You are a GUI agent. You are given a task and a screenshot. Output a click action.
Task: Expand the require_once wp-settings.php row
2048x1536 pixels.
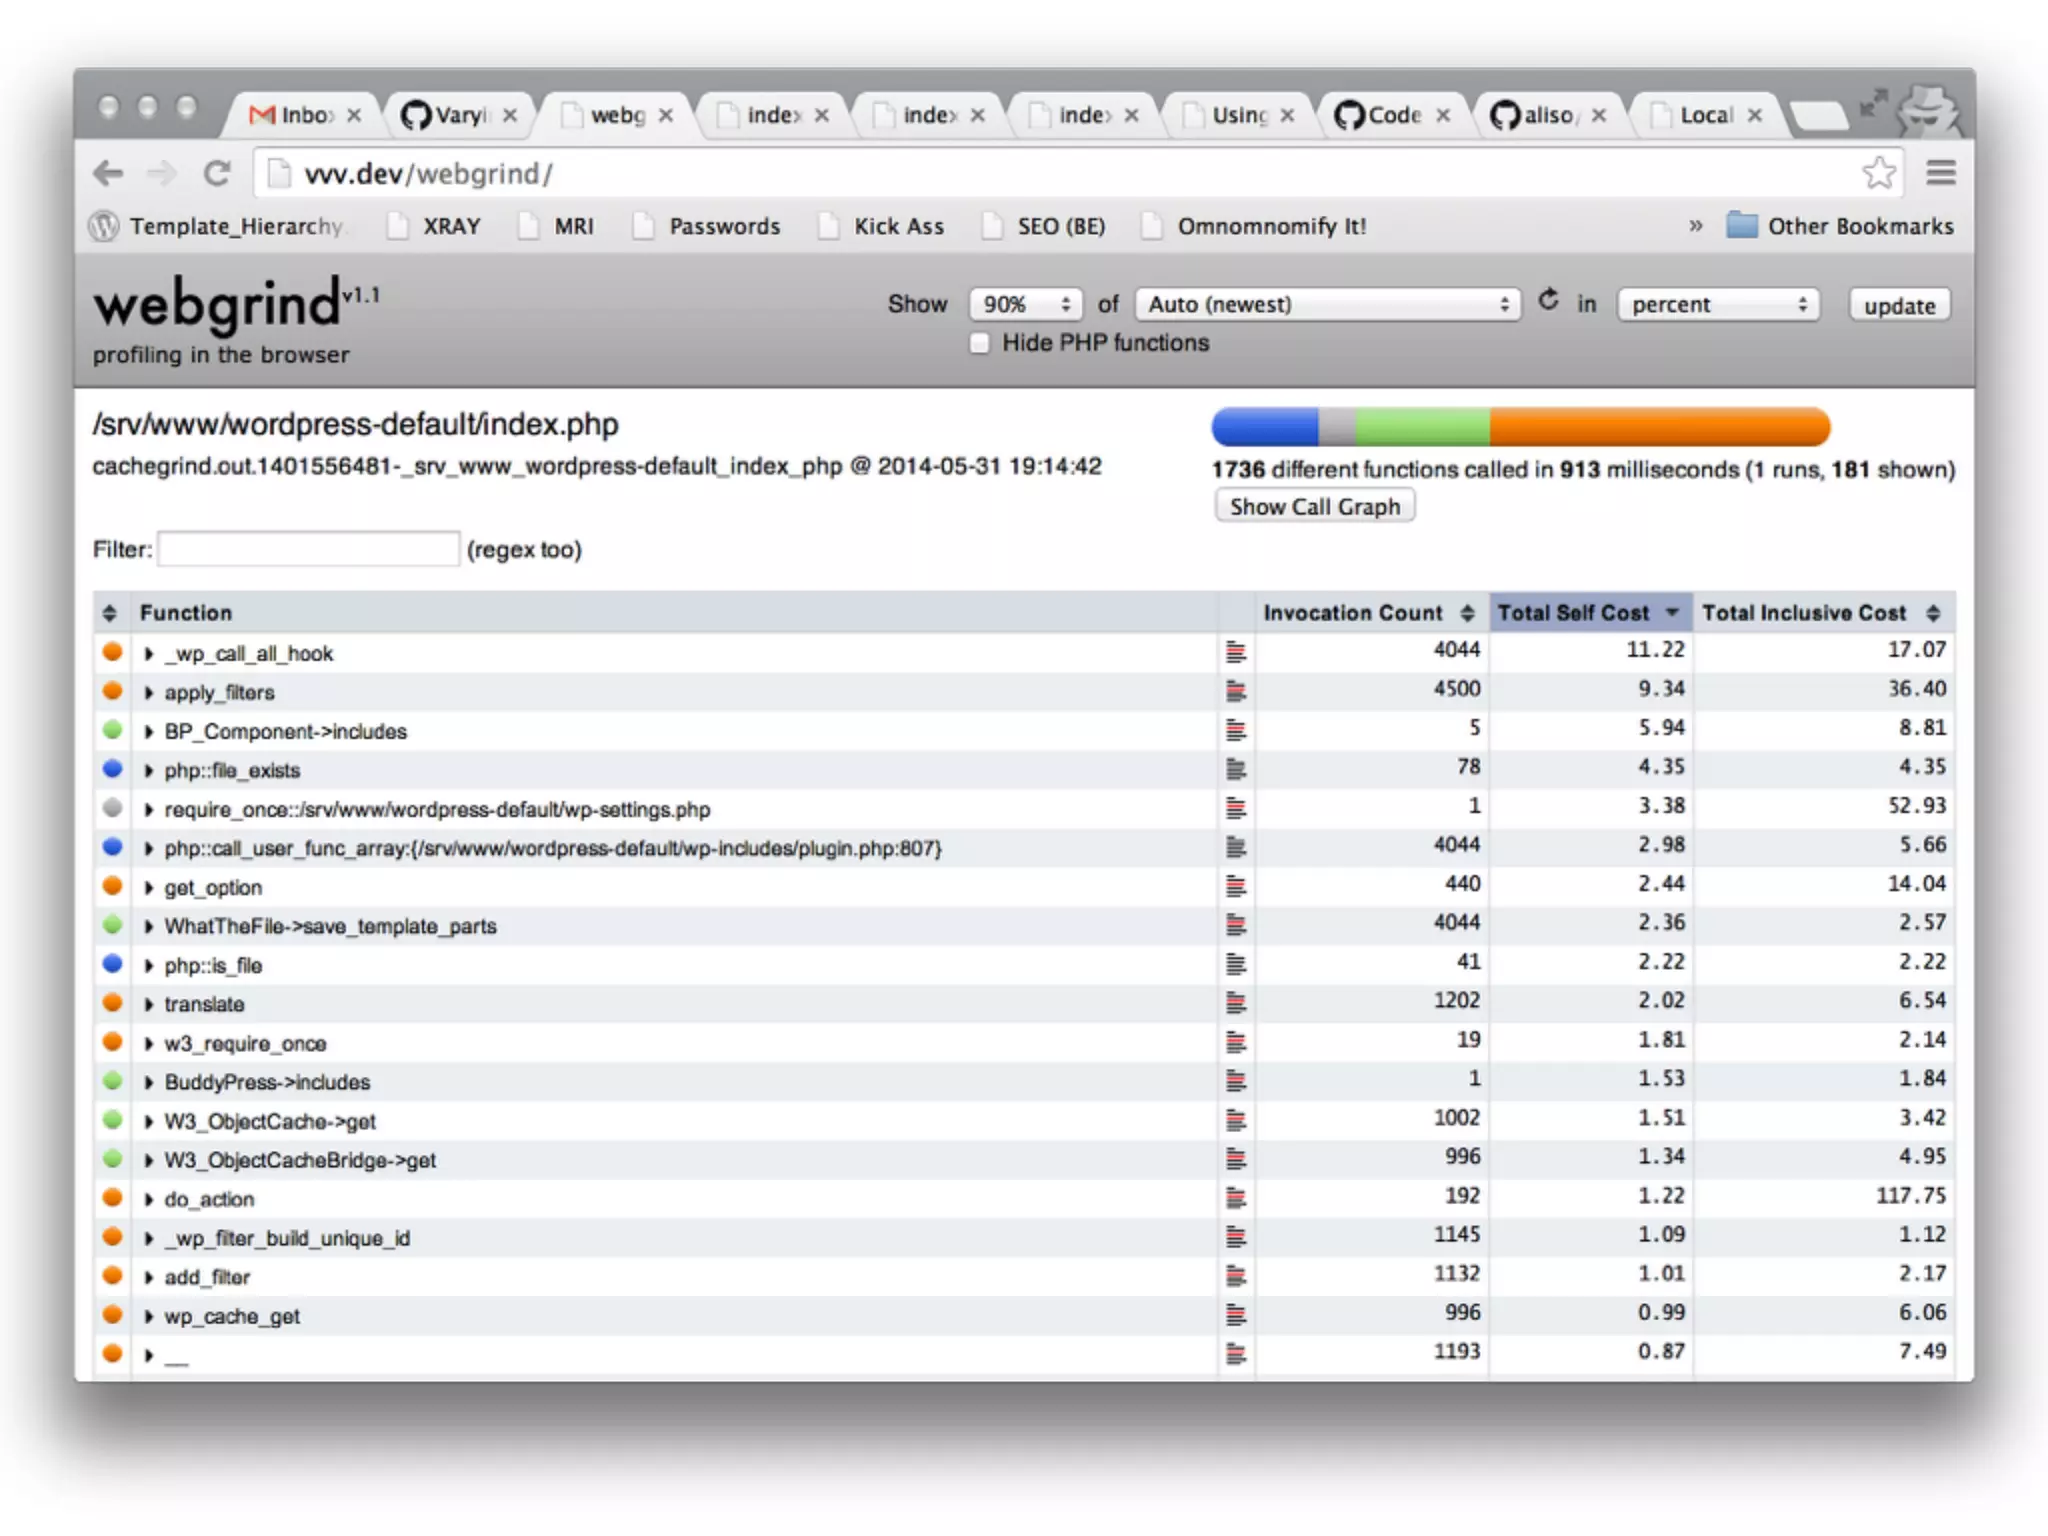tap(149, 809)
